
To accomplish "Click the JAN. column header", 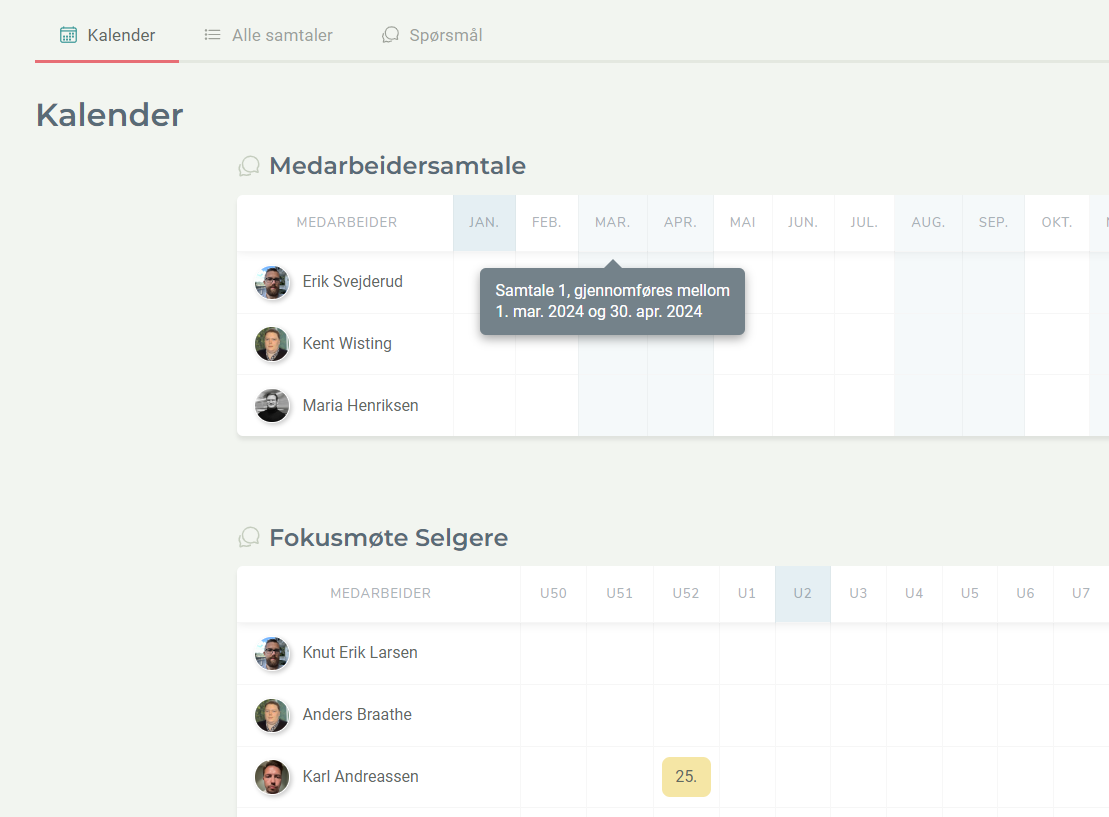I will 484,223.
